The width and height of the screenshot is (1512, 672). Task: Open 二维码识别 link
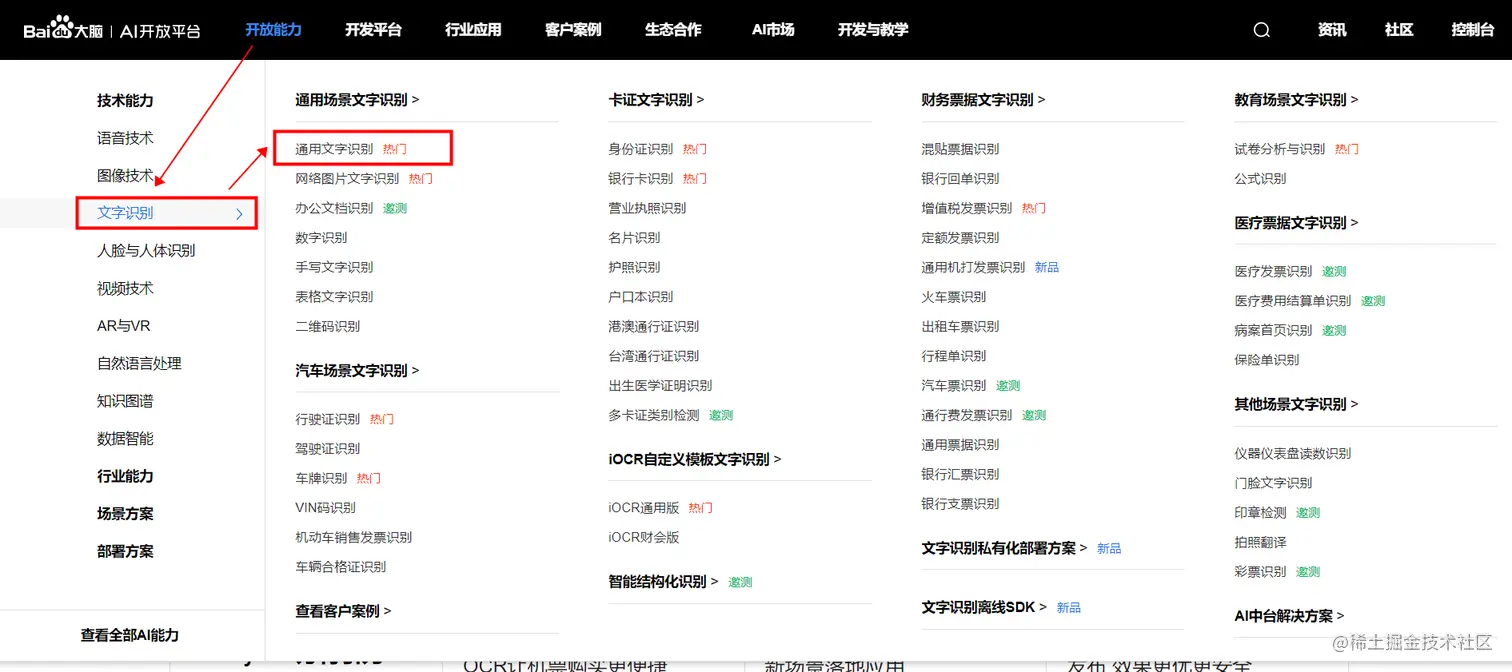[327, 326]
